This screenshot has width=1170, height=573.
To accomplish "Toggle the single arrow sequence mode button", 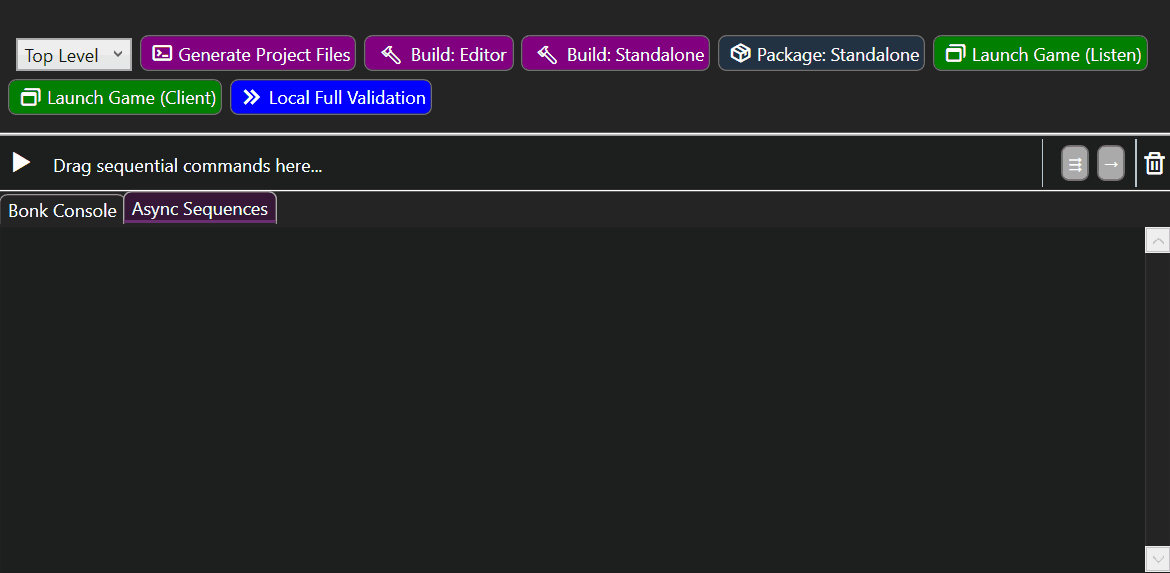I will pos(1111,163).
